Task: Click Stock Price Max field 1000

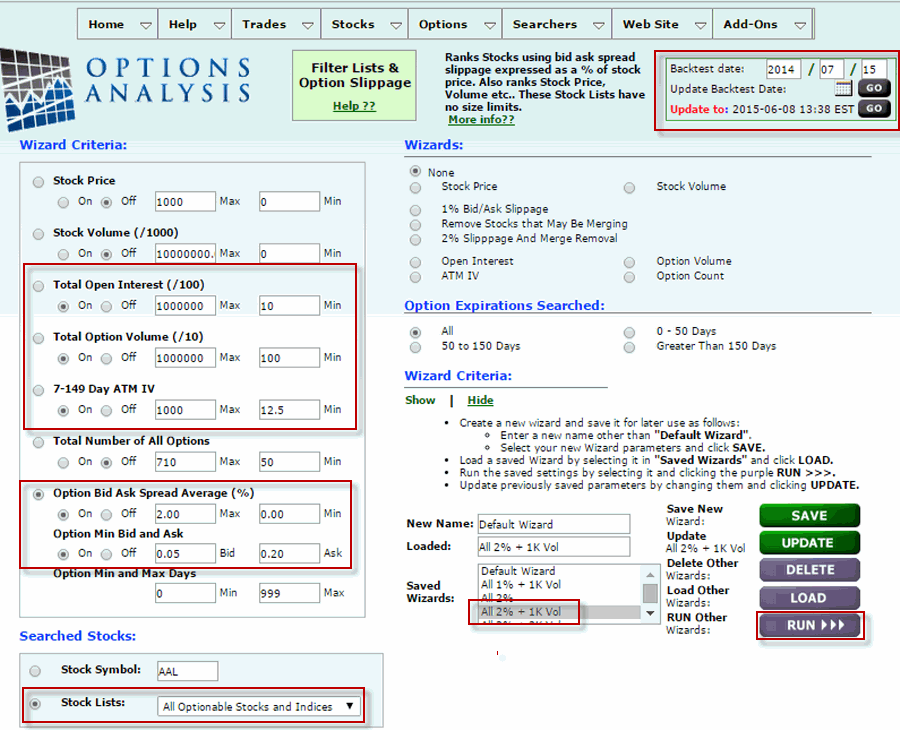Action: 185,201
